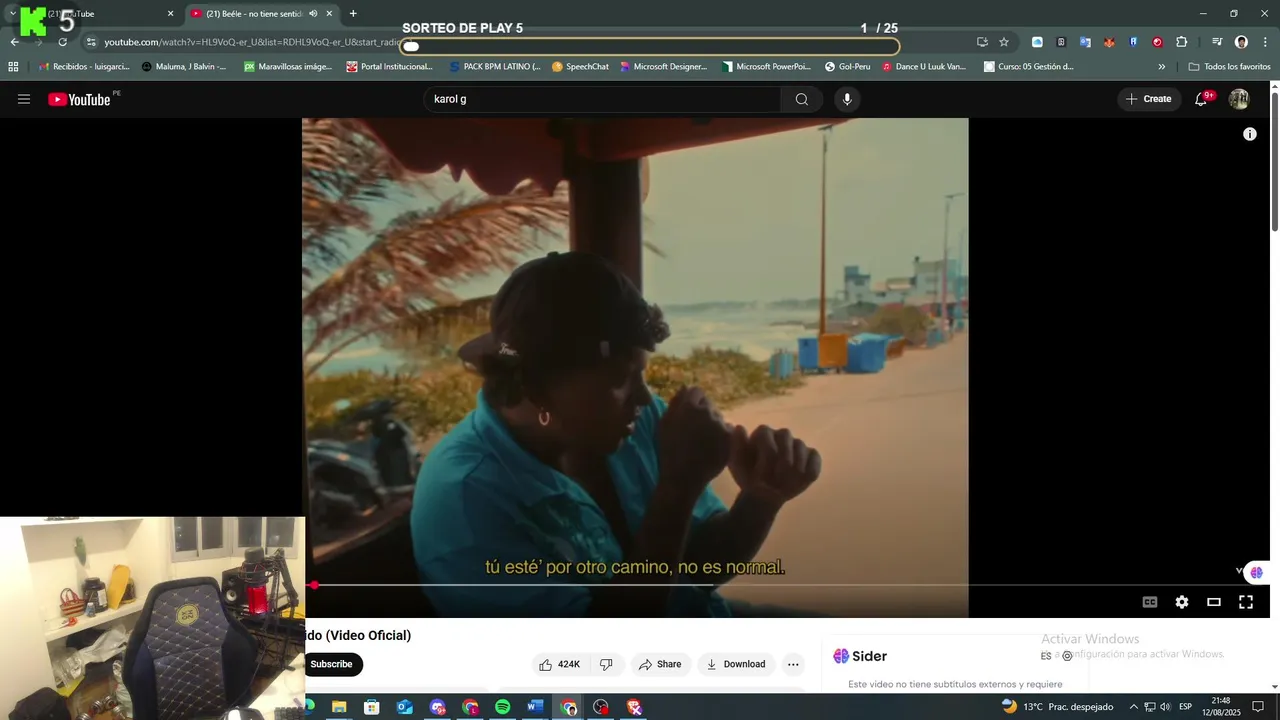1280x720 pixels.
Task: Start voice search with the microphone icon
Action: pyautogui.click(x=847, y=99)
